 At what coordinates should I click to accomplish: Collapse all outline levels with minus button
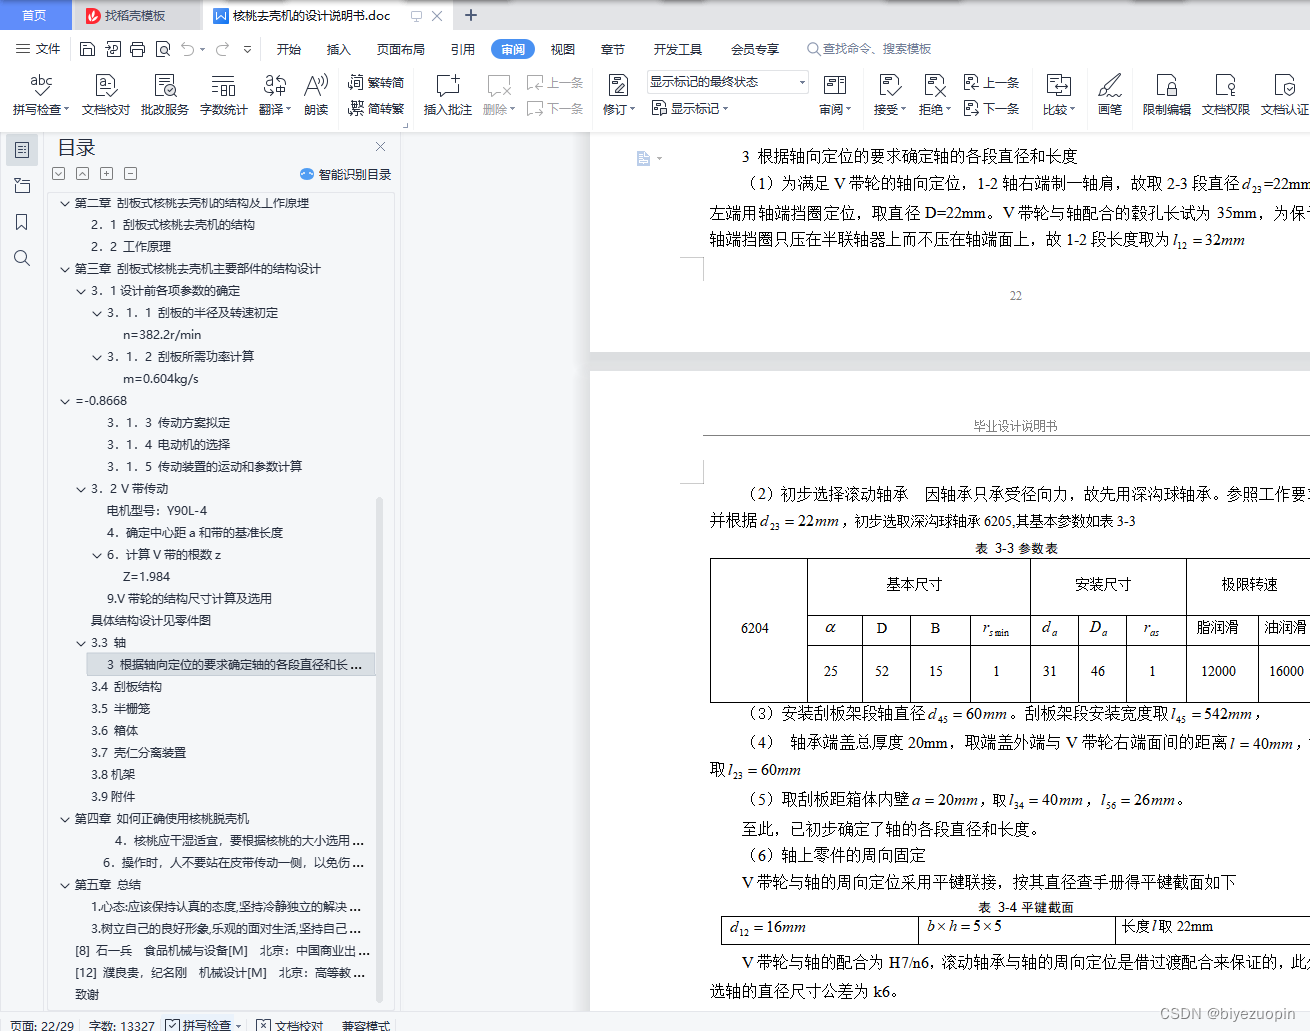(x=131, y=174)
